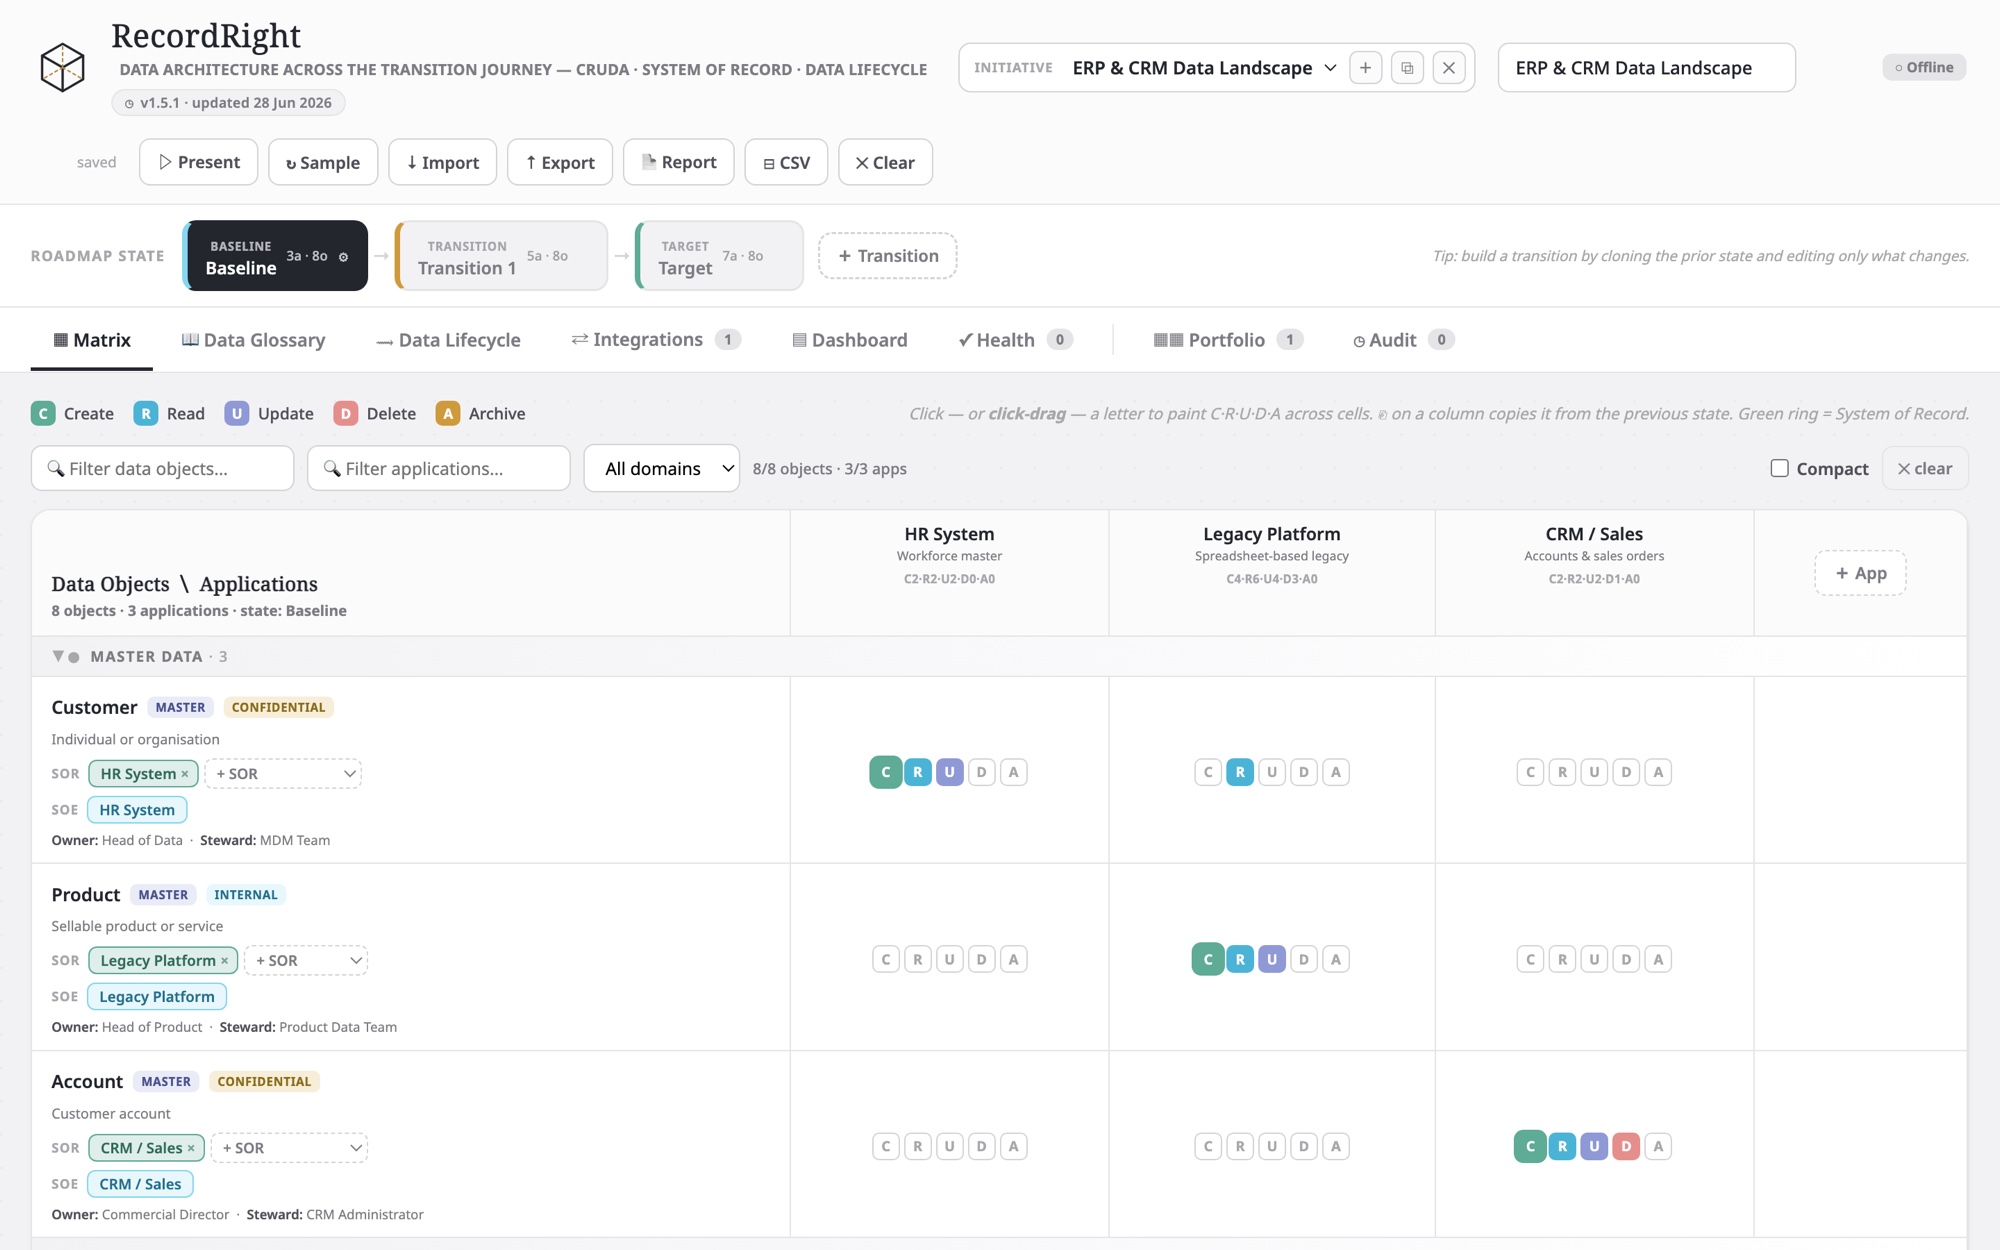Viewport: 2000px width, 1250px height.
Task: Select the Baseline roadmap state
Action: pyautogui.click(x=276, y=256)
